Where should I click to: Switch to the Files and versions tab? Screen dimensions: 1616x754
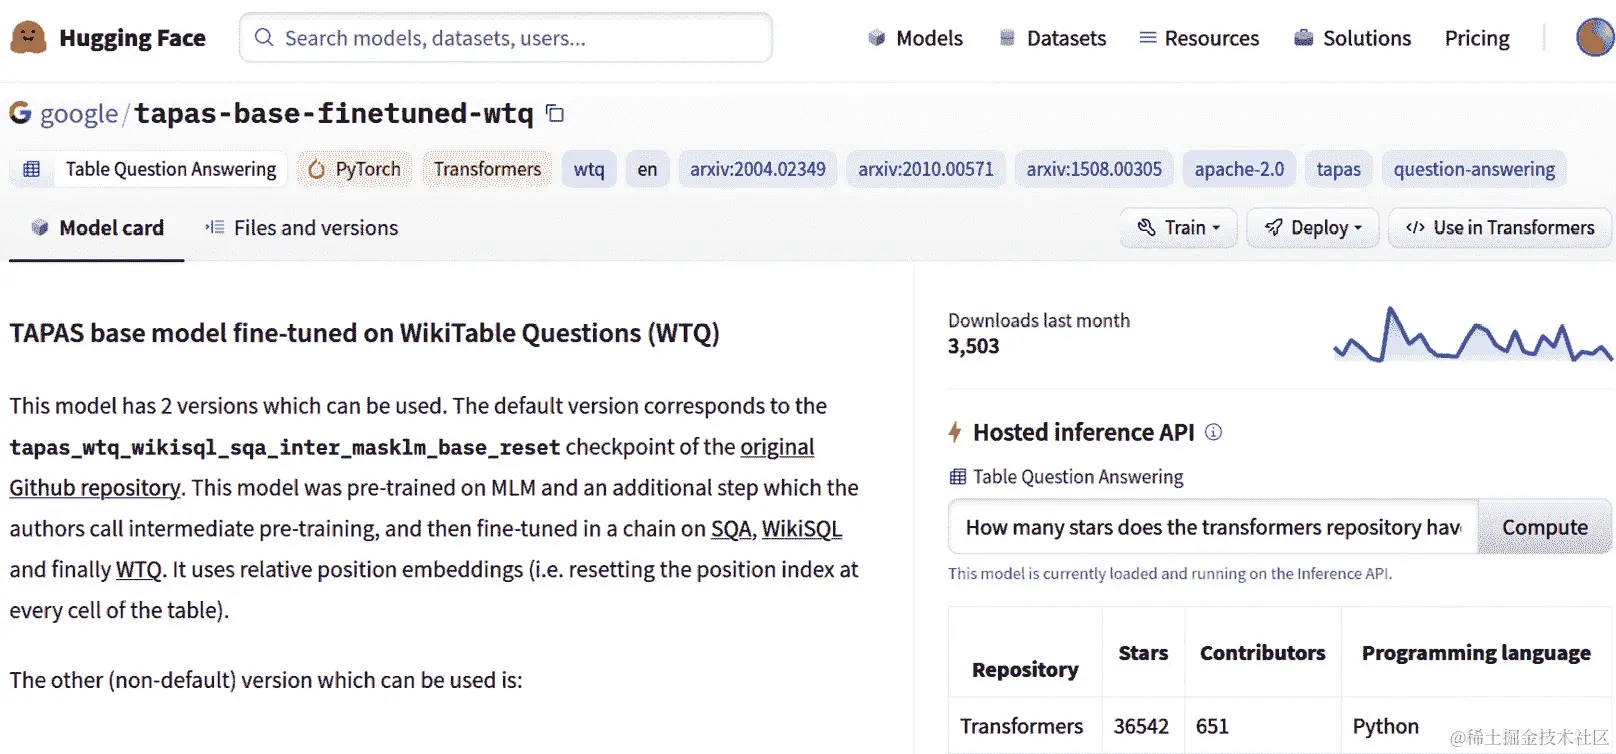[301, 228]
